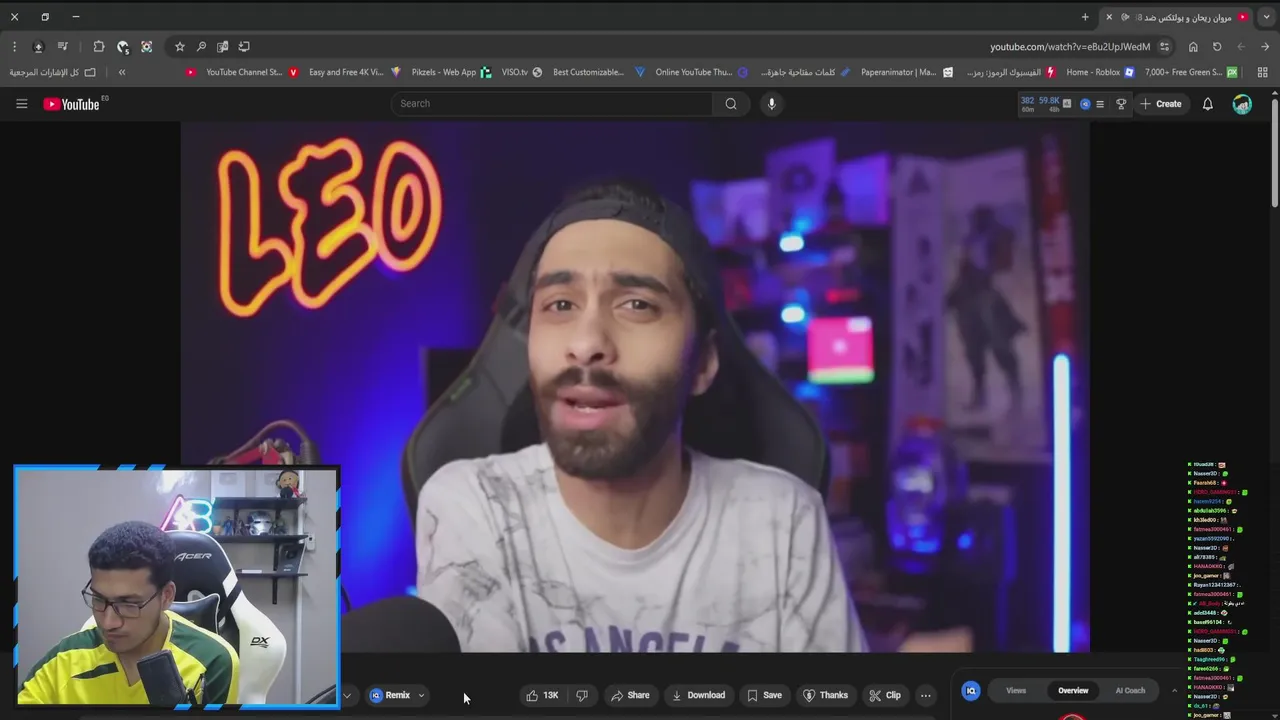Close the YouTube video tab

[1109, 17]
